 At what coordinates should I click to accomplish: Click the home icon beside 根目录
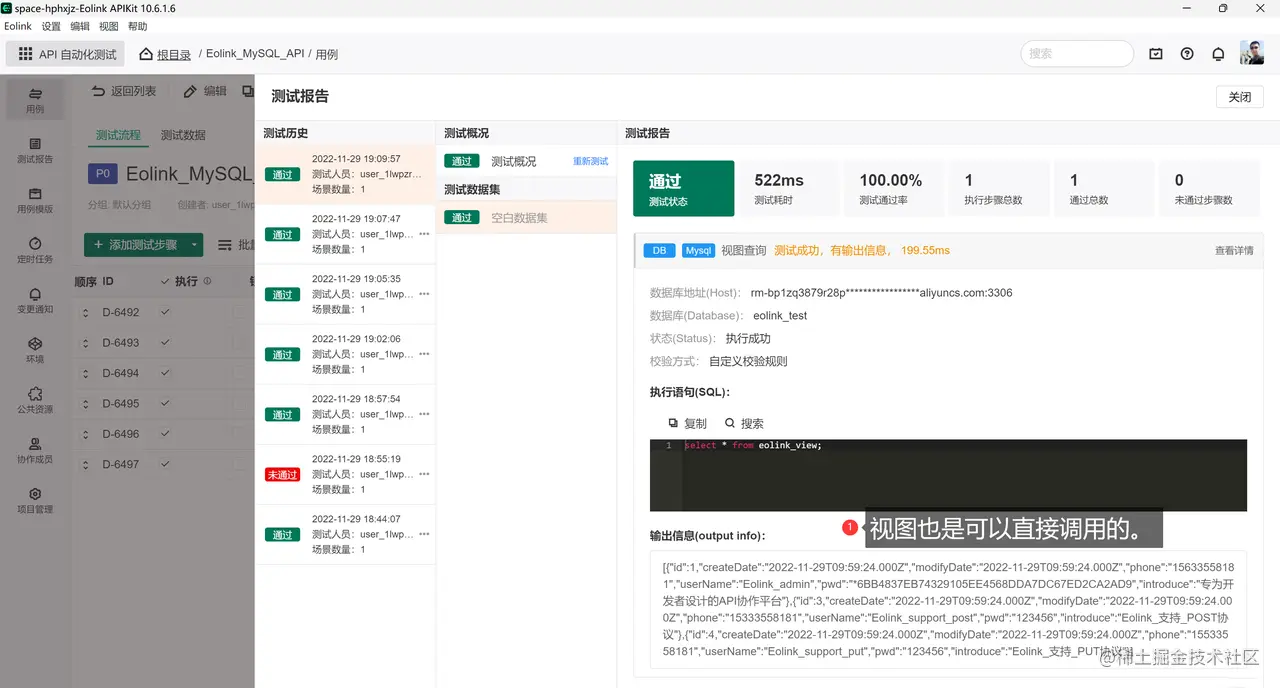tap(146, 54)
